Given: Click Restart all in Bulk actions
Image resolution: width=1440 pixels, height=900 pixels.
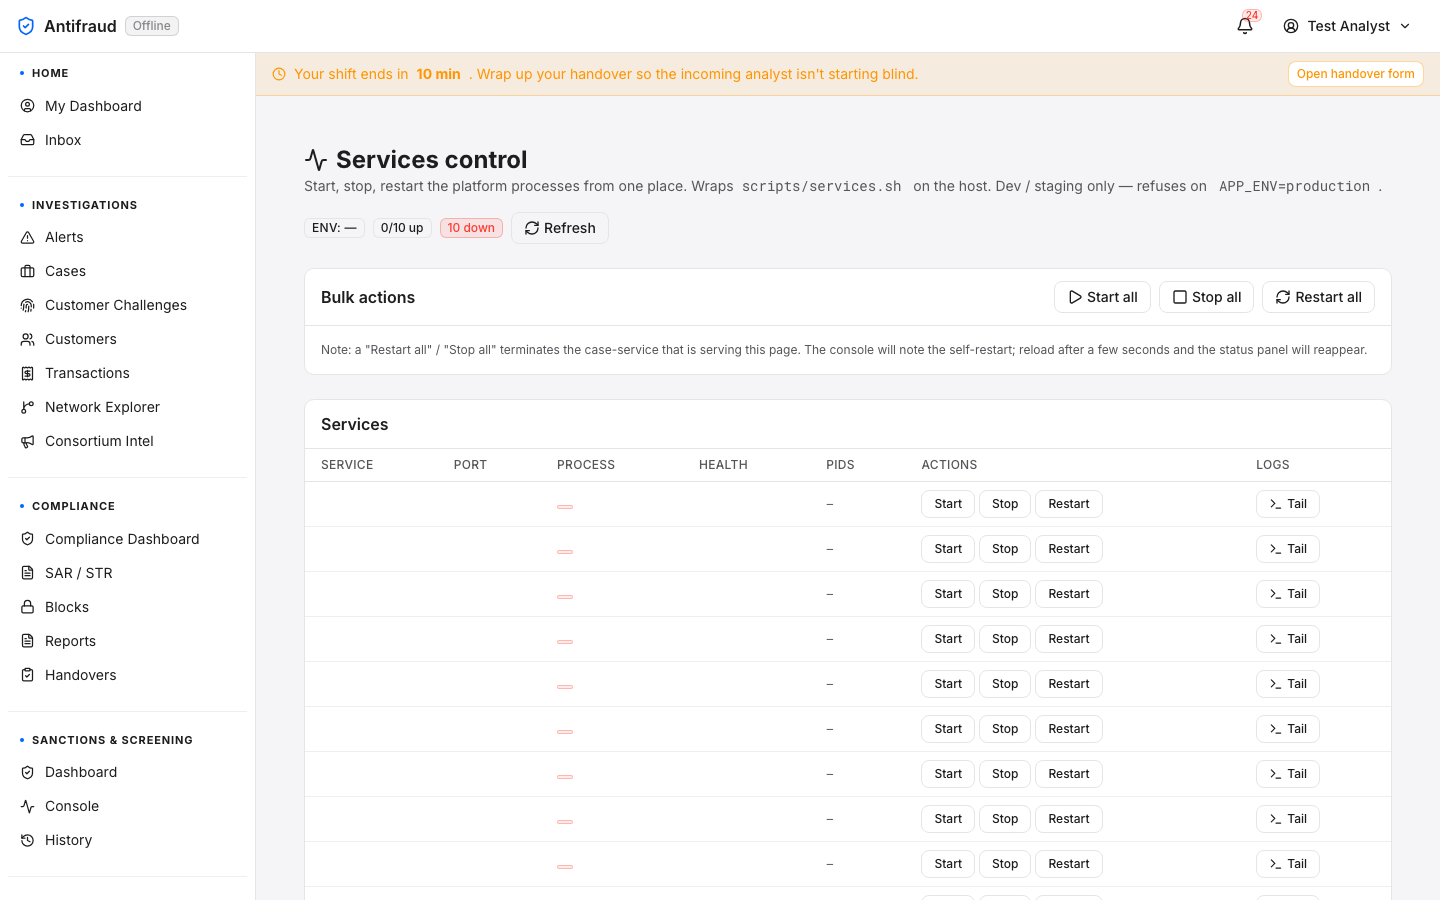Looking at the screenshot, I should tap(1318, 297).
